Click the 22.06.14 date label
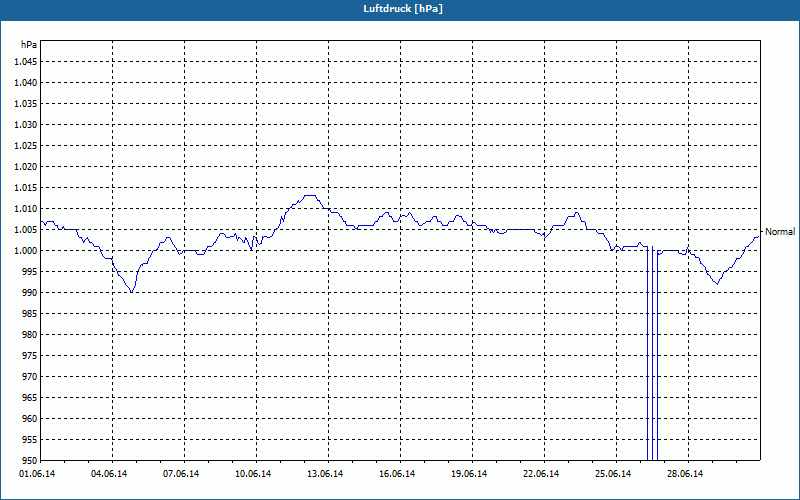 click(x=541, y=474)
